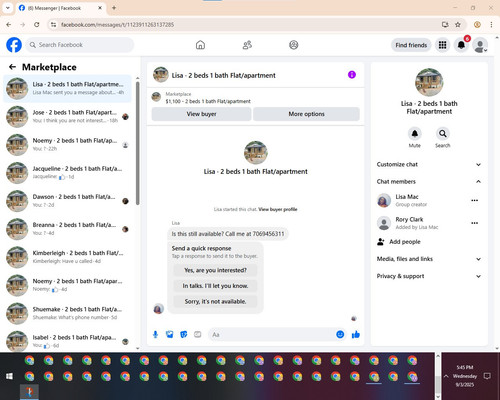Click Lisa Mac's avatar in Chat members

[x=384, y=200]
